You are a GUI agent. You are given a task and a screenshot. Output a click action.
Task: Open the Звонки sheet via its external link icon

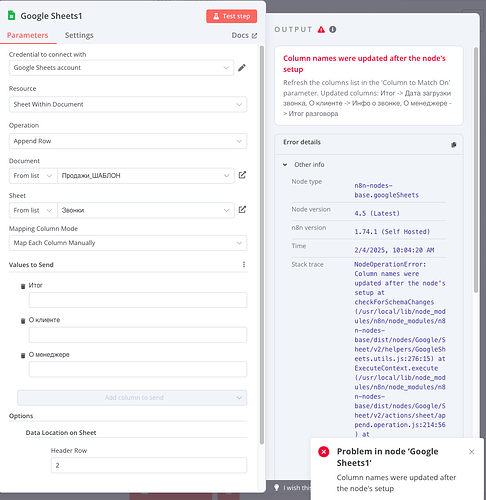pyautogui.click(x=242, y=210)
